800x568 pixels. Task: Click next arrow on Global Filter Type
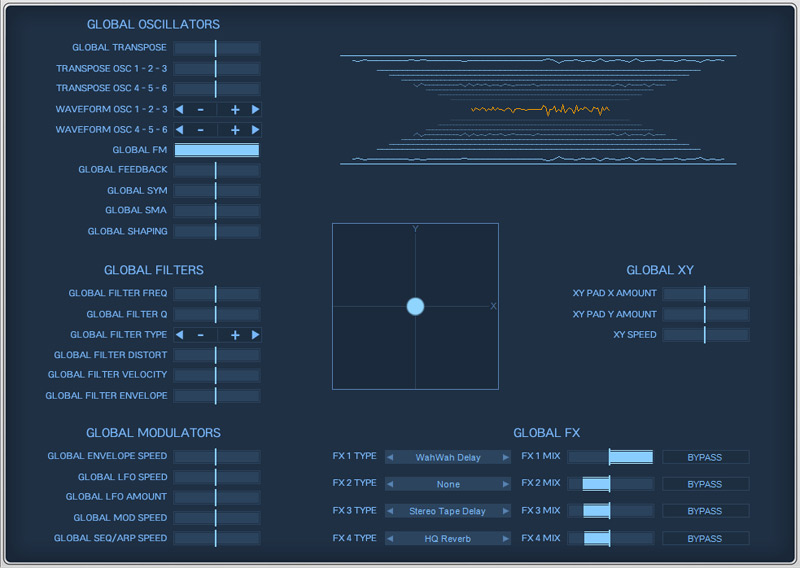tap(255, 335)
